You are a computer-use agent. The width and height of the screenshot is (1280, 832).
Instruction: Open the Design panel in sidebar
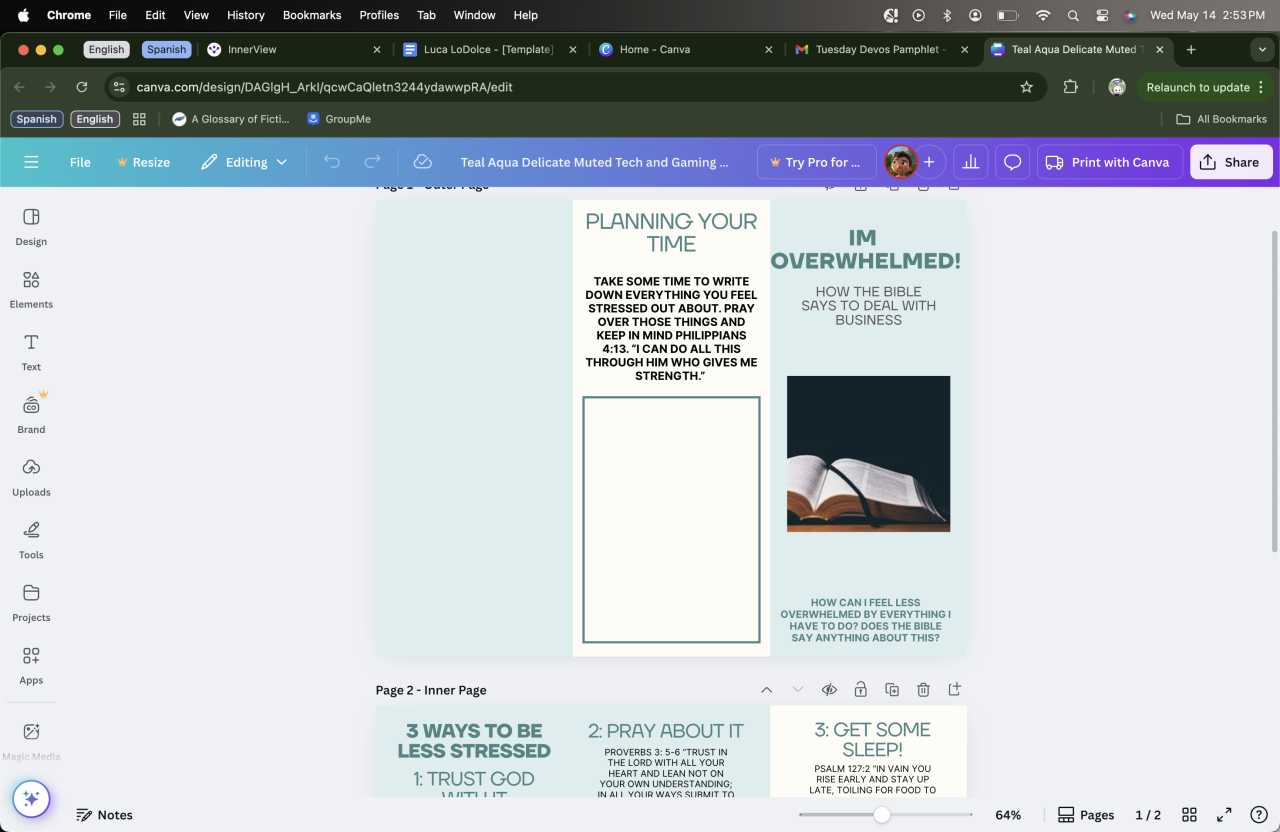pyautogui.click(x=31, y=227)
